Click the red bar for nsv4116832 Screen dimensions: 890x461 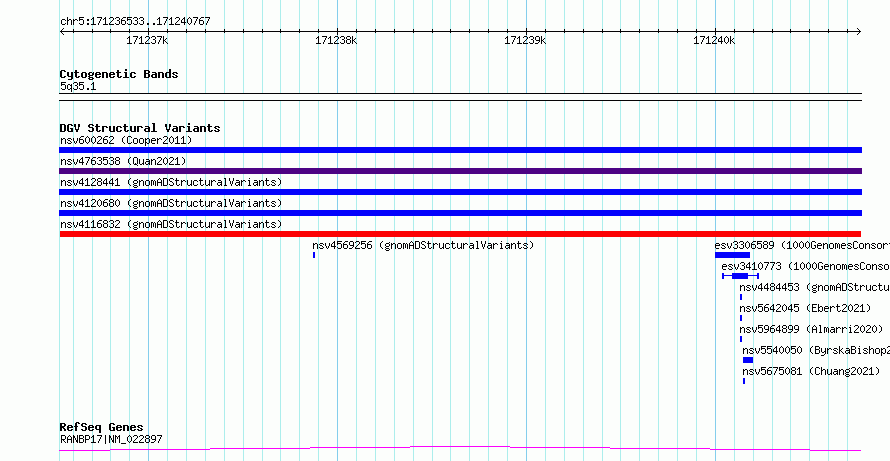[460, 234]
